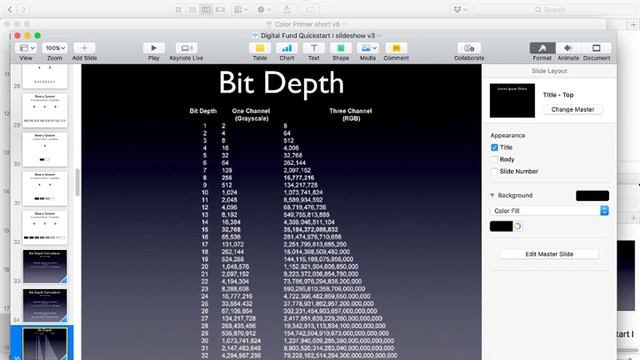Insert a Table from the toolbar
The height and width of the screenshot is (360, 640).
pyautogui.click(x=260, y=48)
